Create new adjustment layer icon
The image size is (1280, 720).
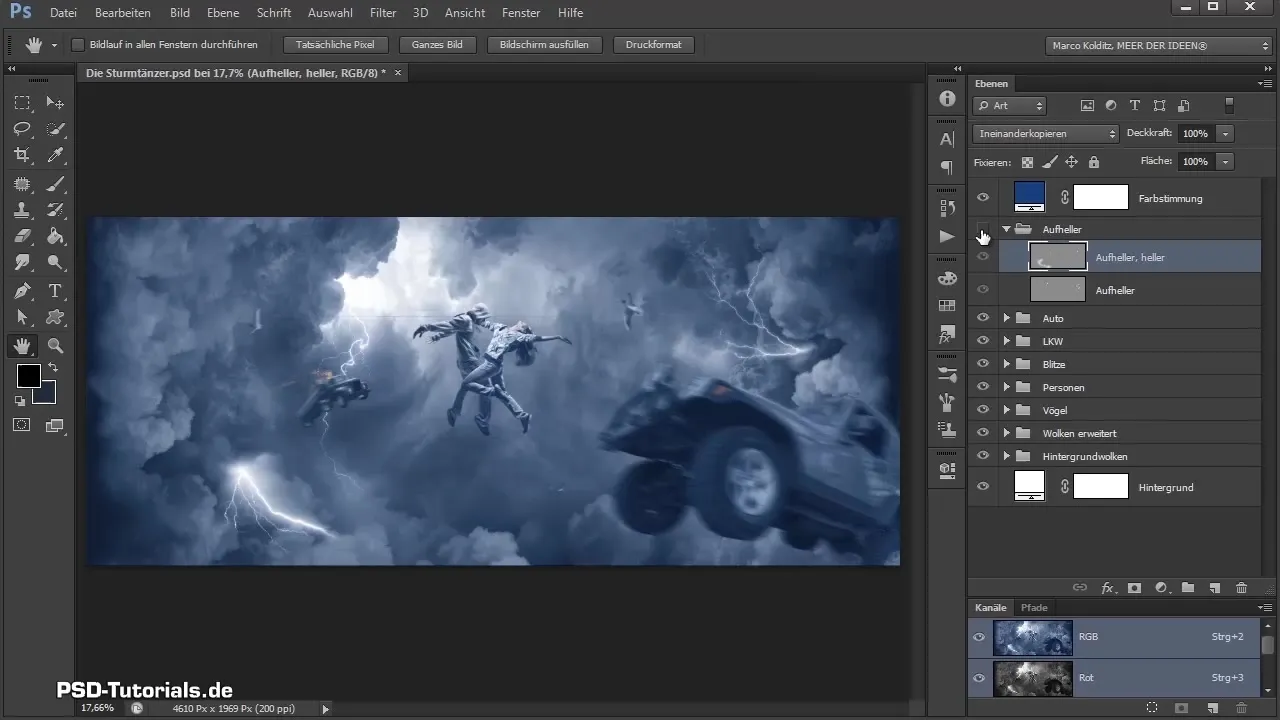[1161, 588]
